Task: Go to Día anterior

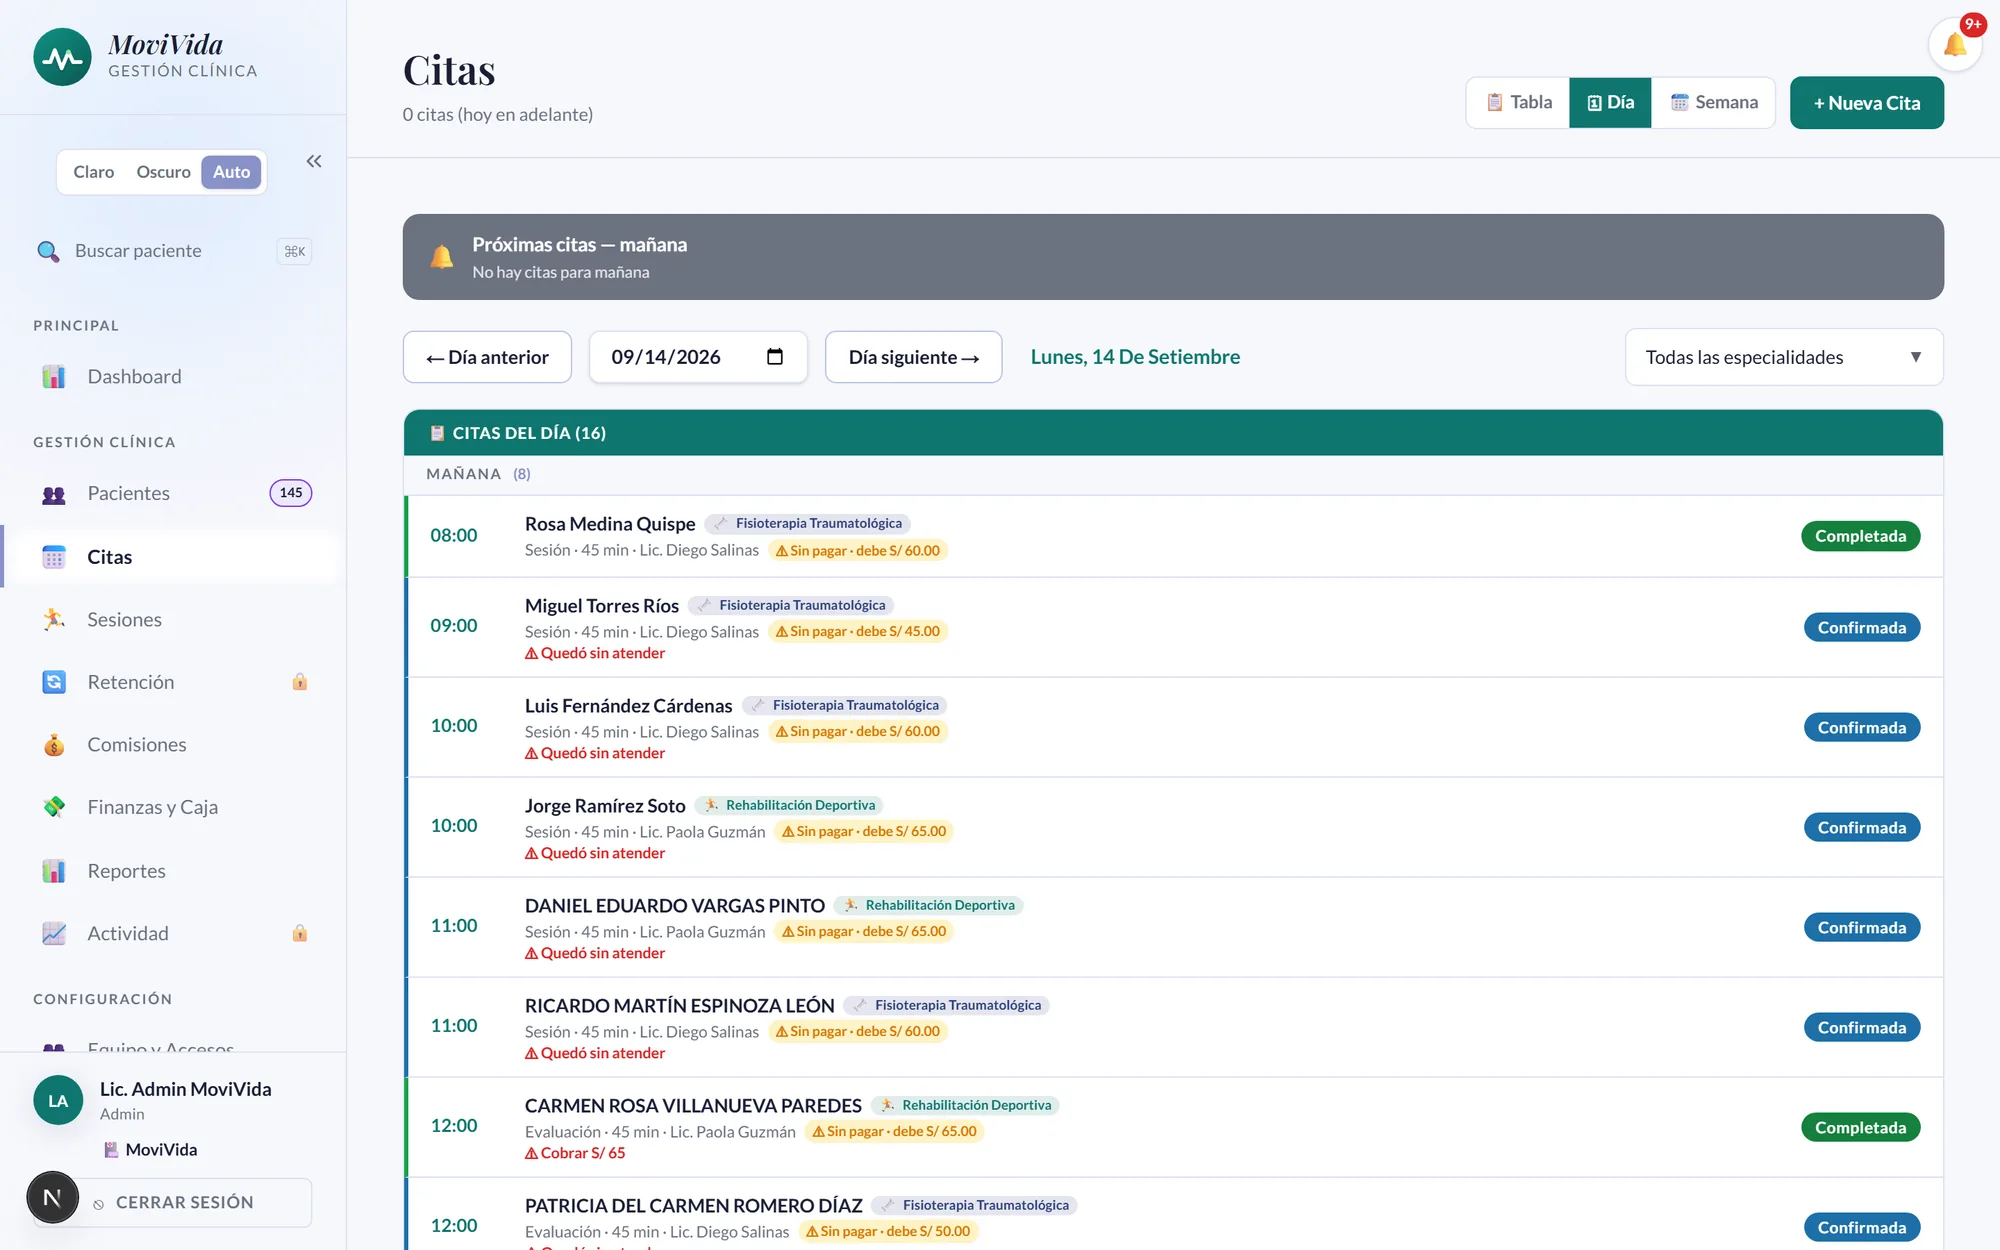Action: tap(487, 357)
